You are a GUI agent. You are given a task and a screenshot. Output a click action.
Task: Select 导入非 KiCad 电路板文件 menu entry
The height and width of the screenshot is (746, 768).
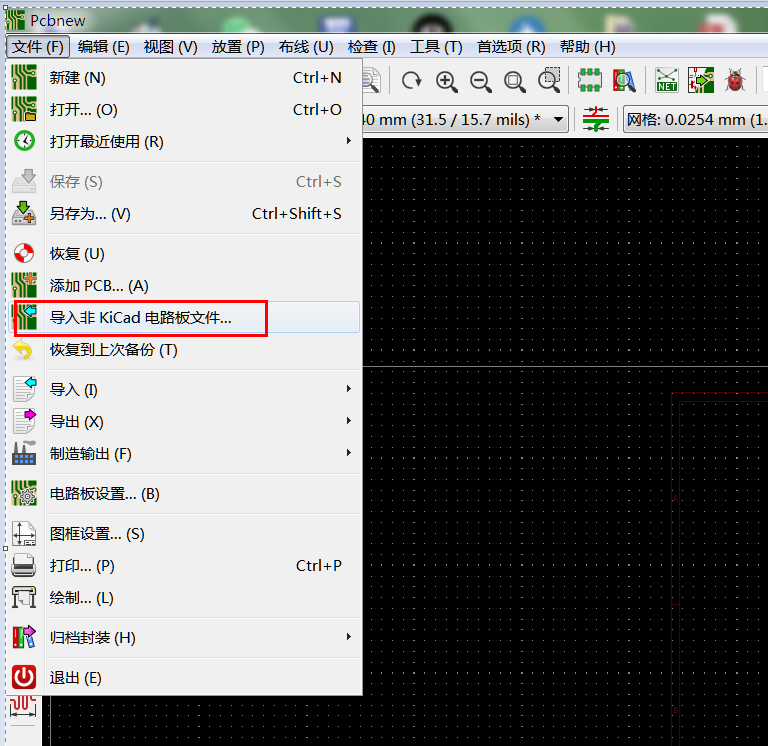140,317
